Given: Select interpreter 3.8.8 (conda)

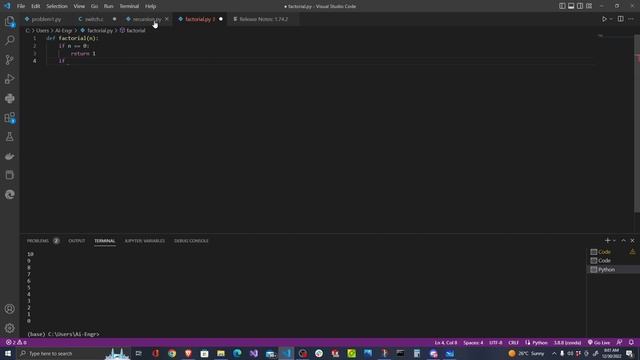Looking at the screenshot, I should [x=567, y=342].
